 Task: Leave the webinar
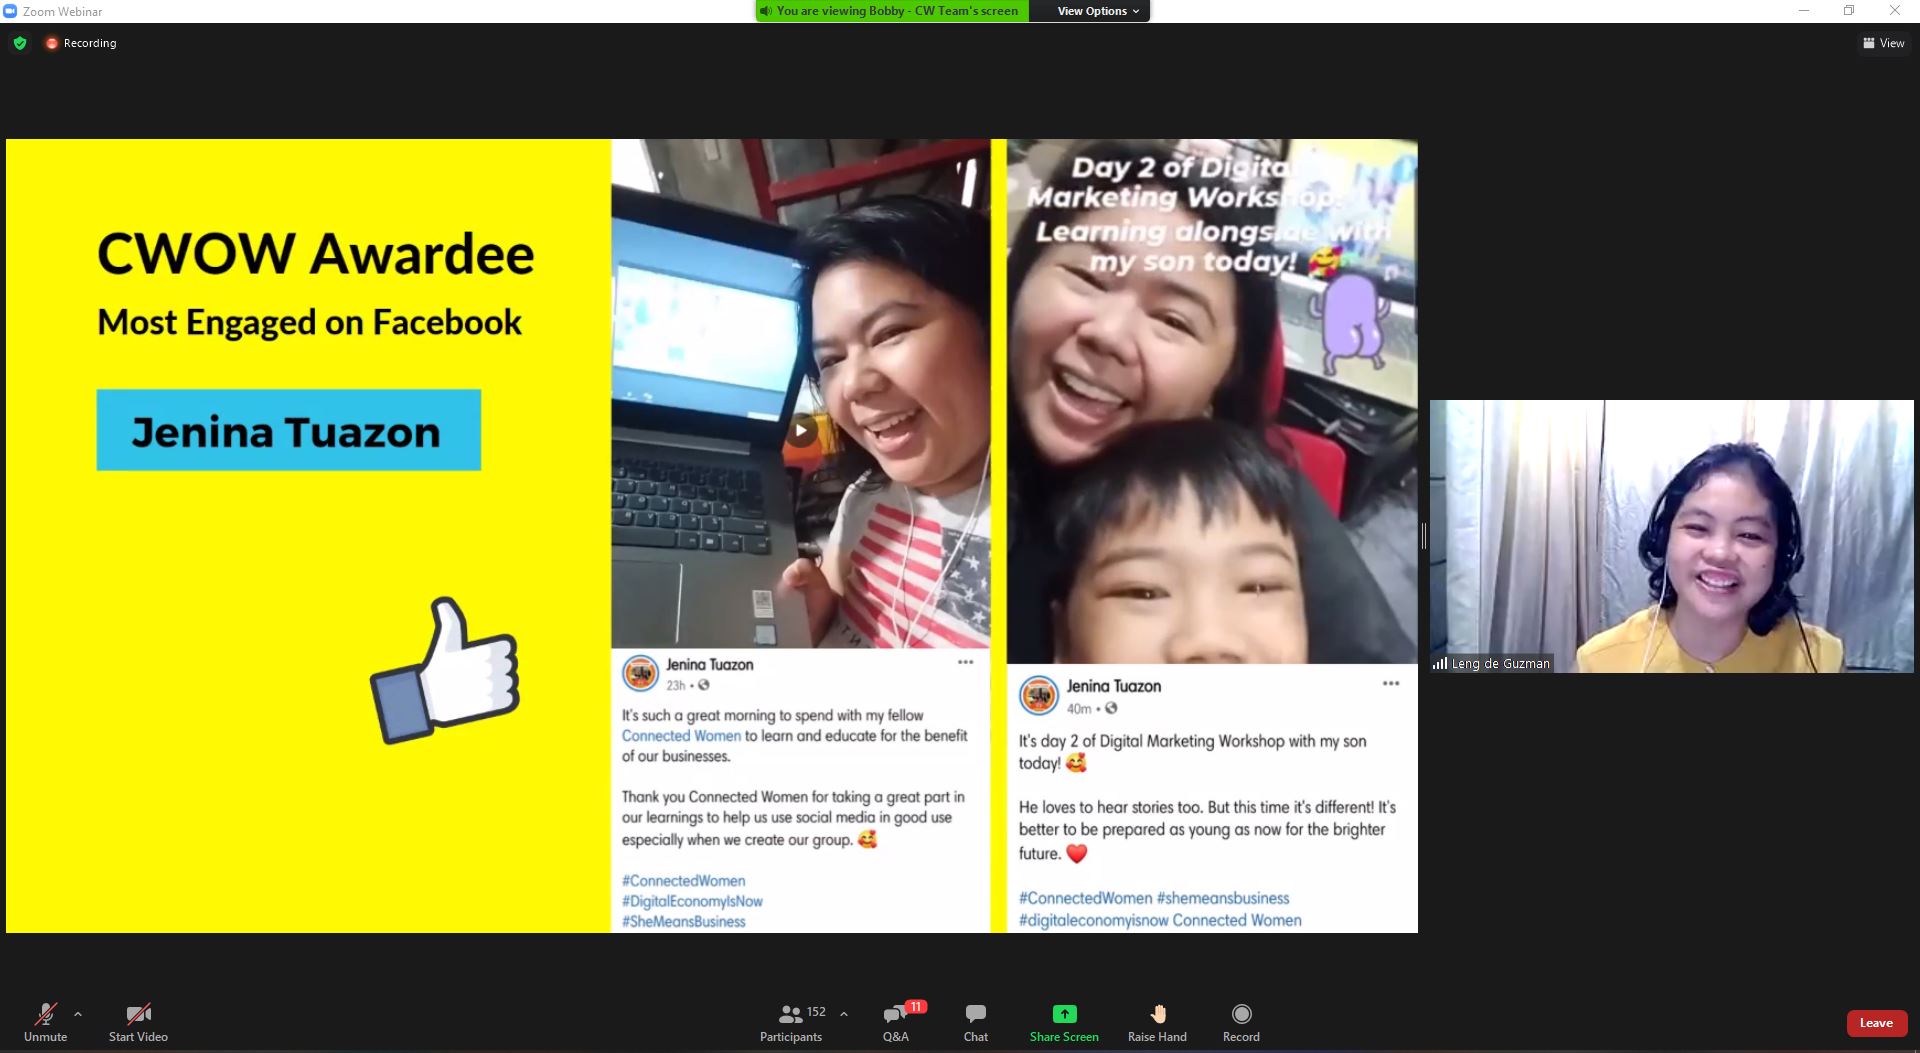tap(1876, 1023)
